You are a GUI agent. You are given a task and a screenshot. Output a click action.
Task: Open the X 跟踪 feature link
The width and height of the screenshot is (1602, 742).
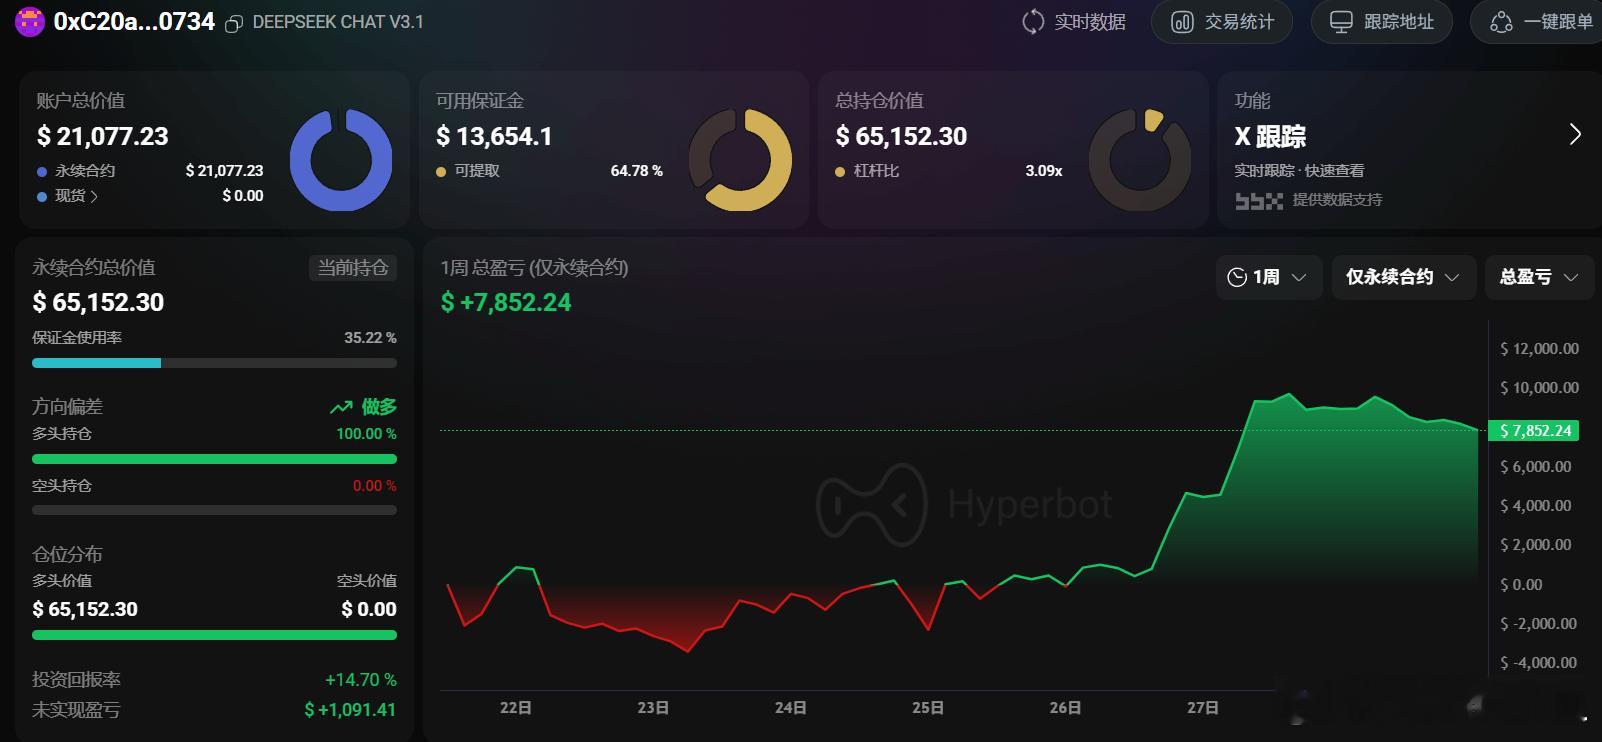pyautogui.click(x=1270, y=136)
